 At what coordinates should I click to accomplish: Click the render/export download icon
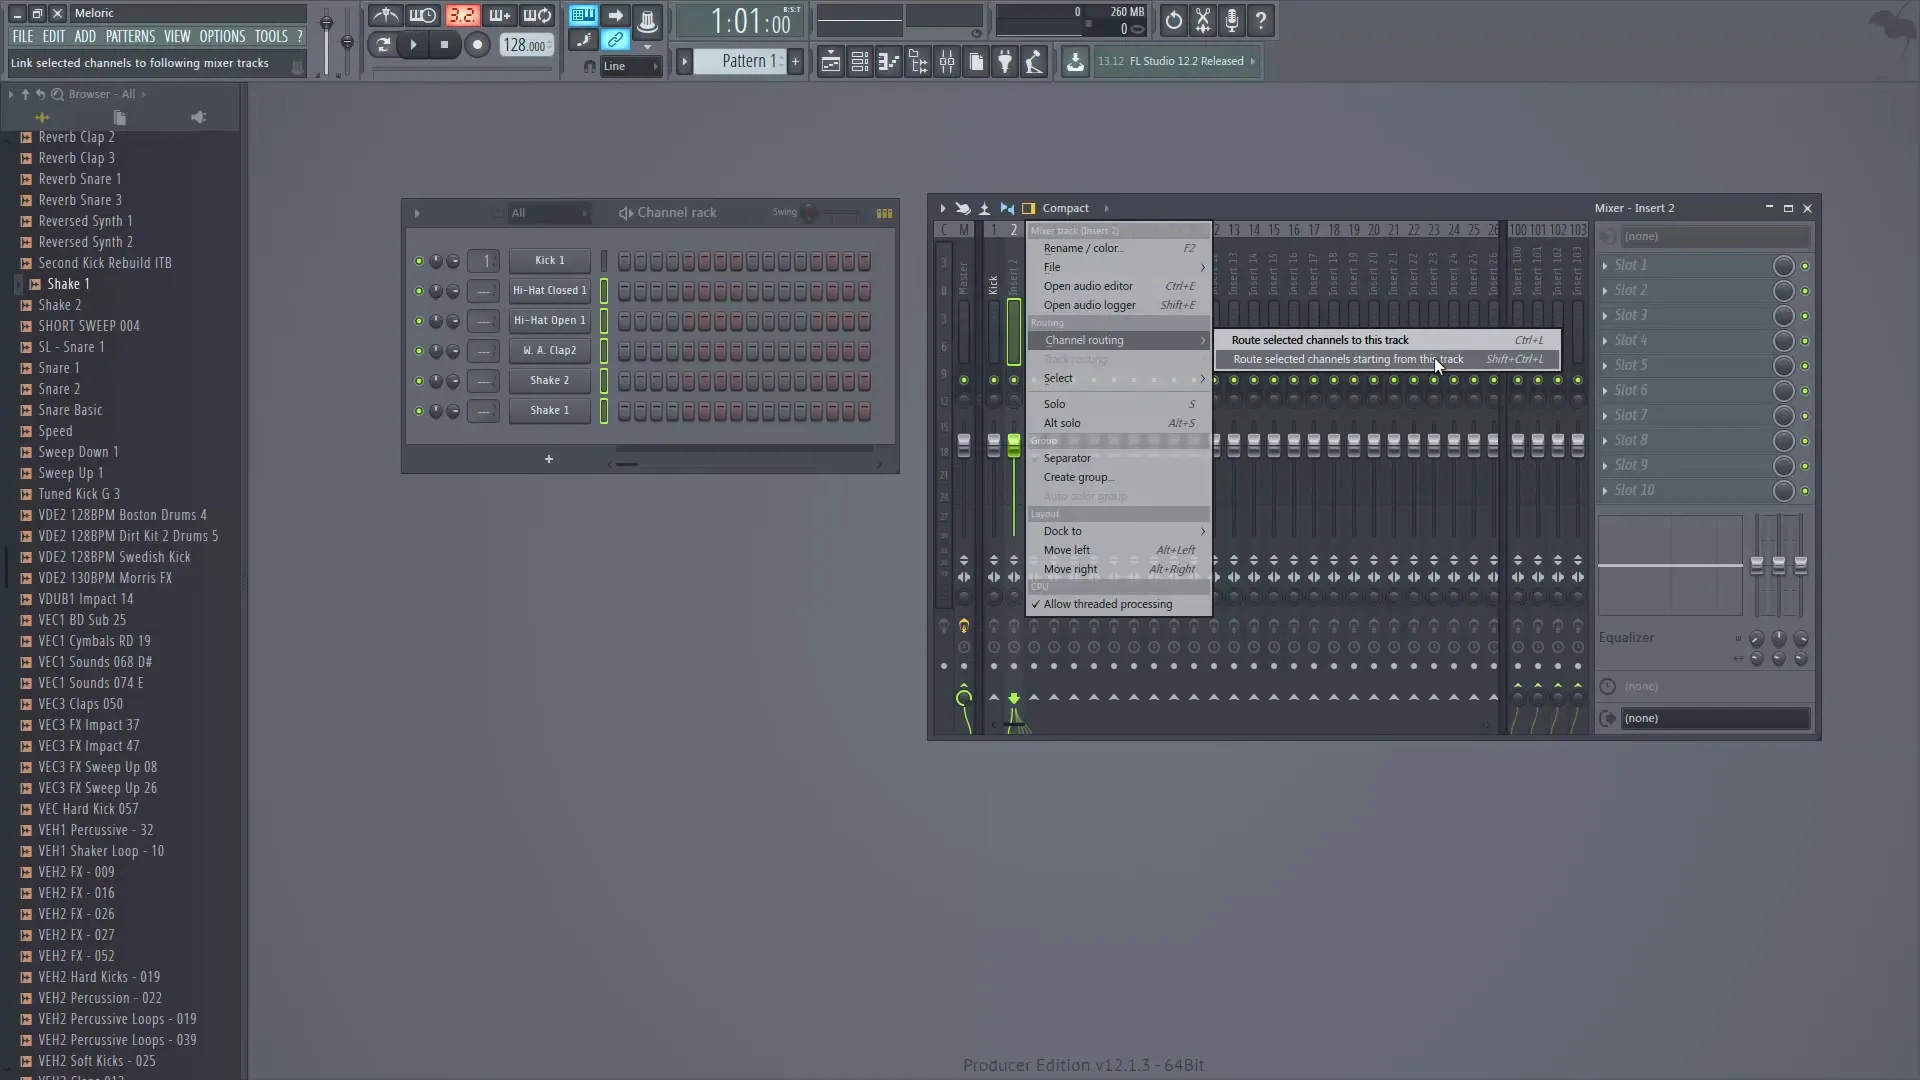tap(1075, 62)
